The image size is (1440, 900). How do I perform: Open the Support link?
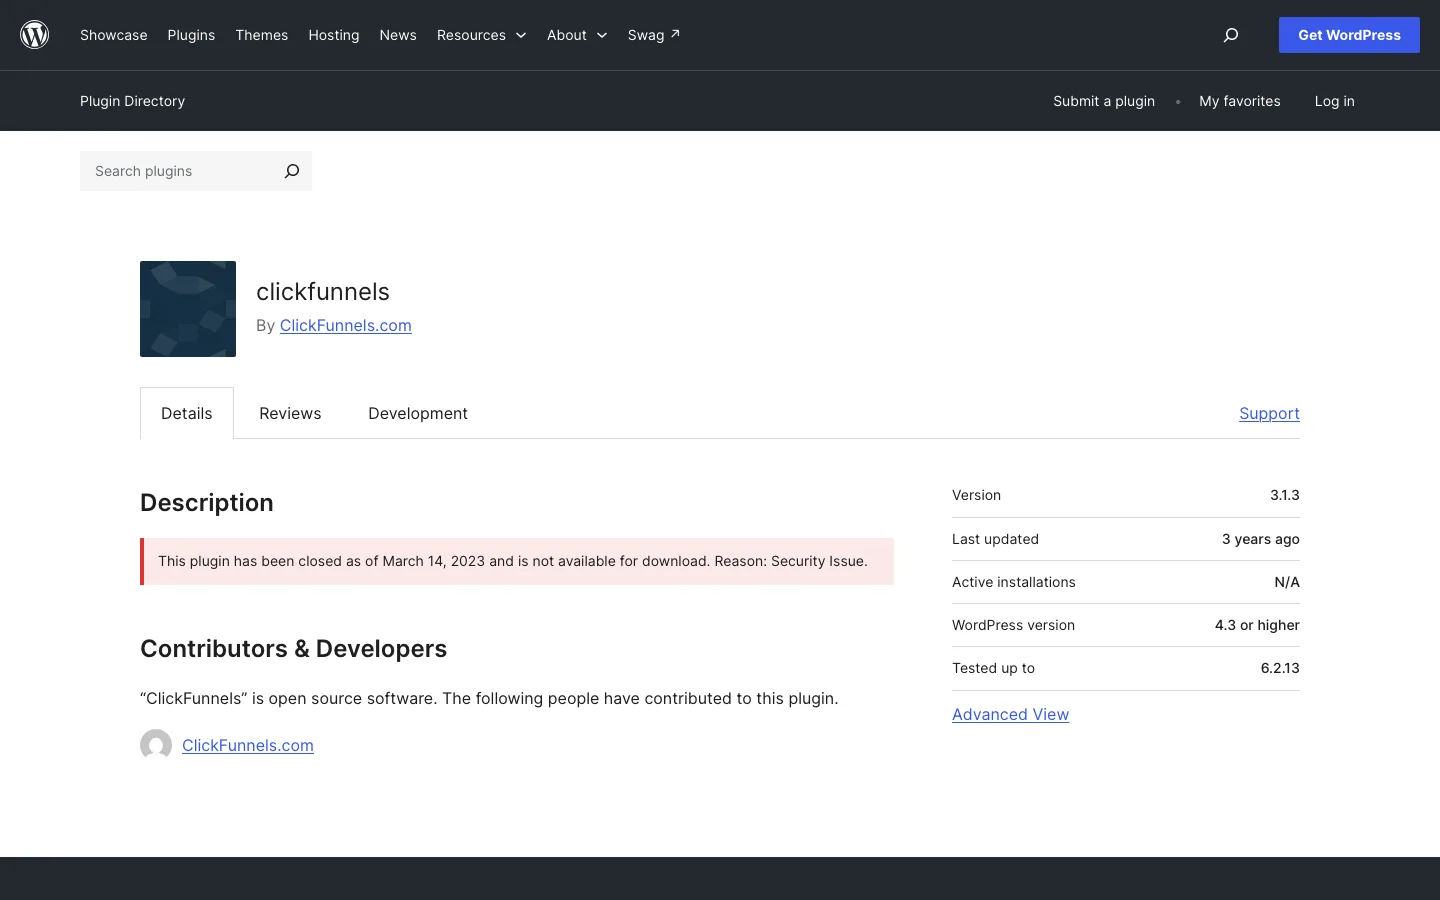point(1269,413)
